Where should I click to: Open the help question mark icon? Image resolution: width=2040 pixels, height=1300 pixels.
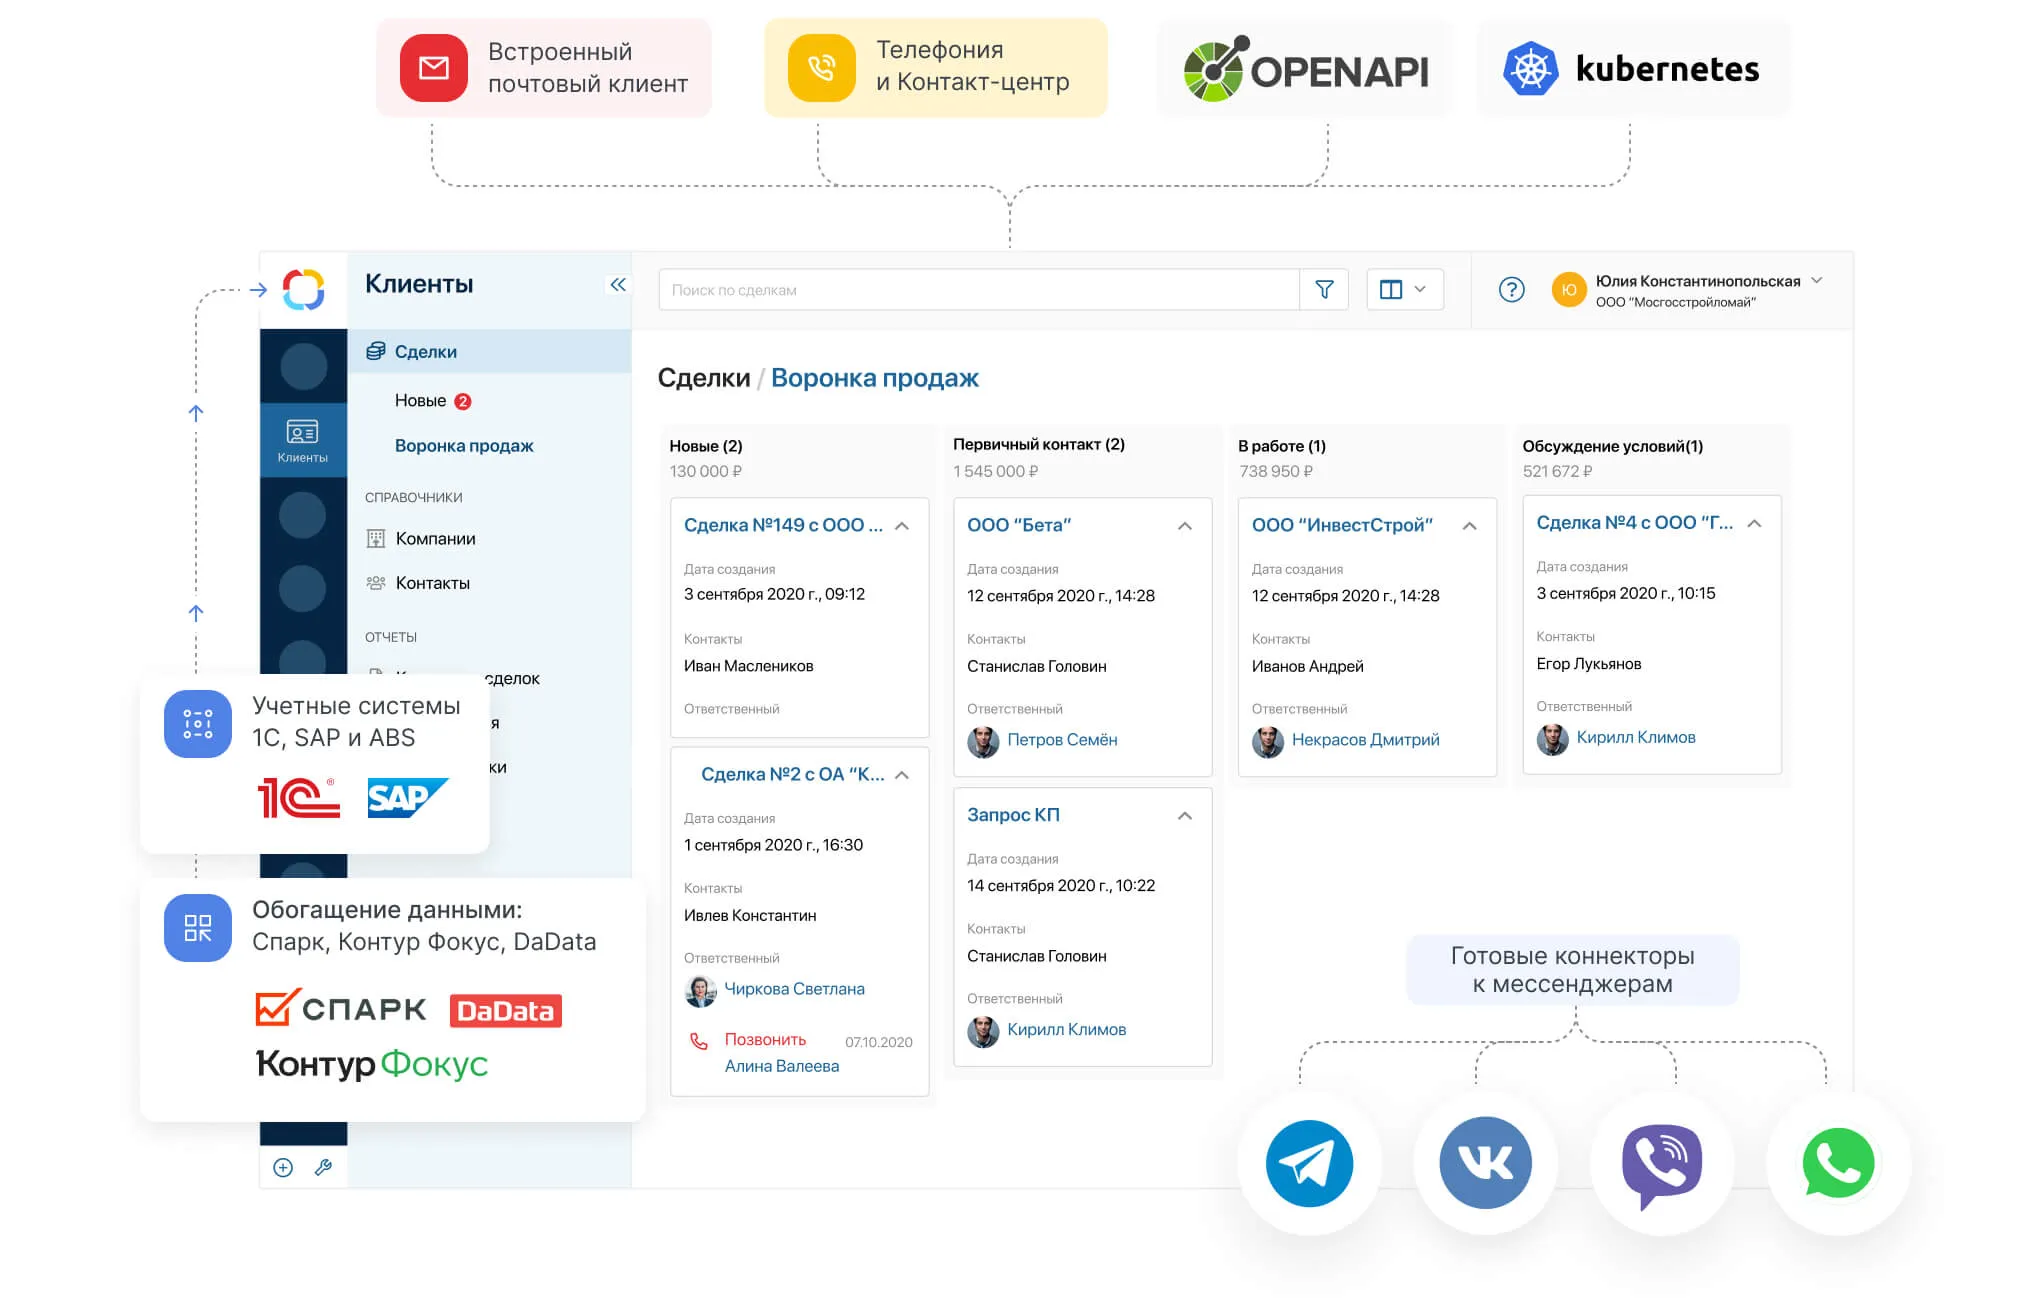(1511, 290)
